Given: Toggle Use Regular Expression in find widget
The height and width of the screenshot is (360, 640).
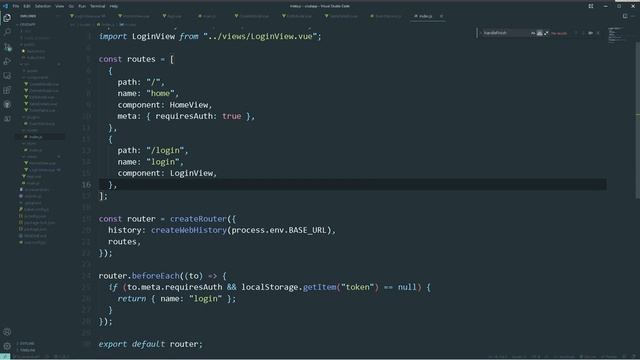Looking at the screenshot, I should pos(546,33).
